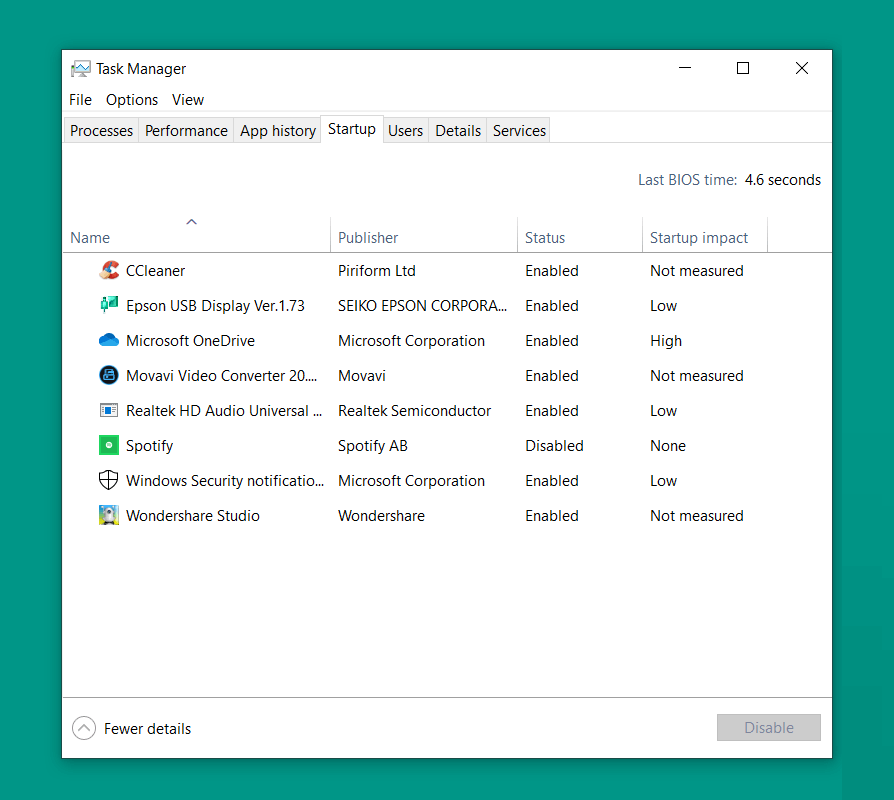
Task: Switch to the Performance tab
Action: [186, 131]
